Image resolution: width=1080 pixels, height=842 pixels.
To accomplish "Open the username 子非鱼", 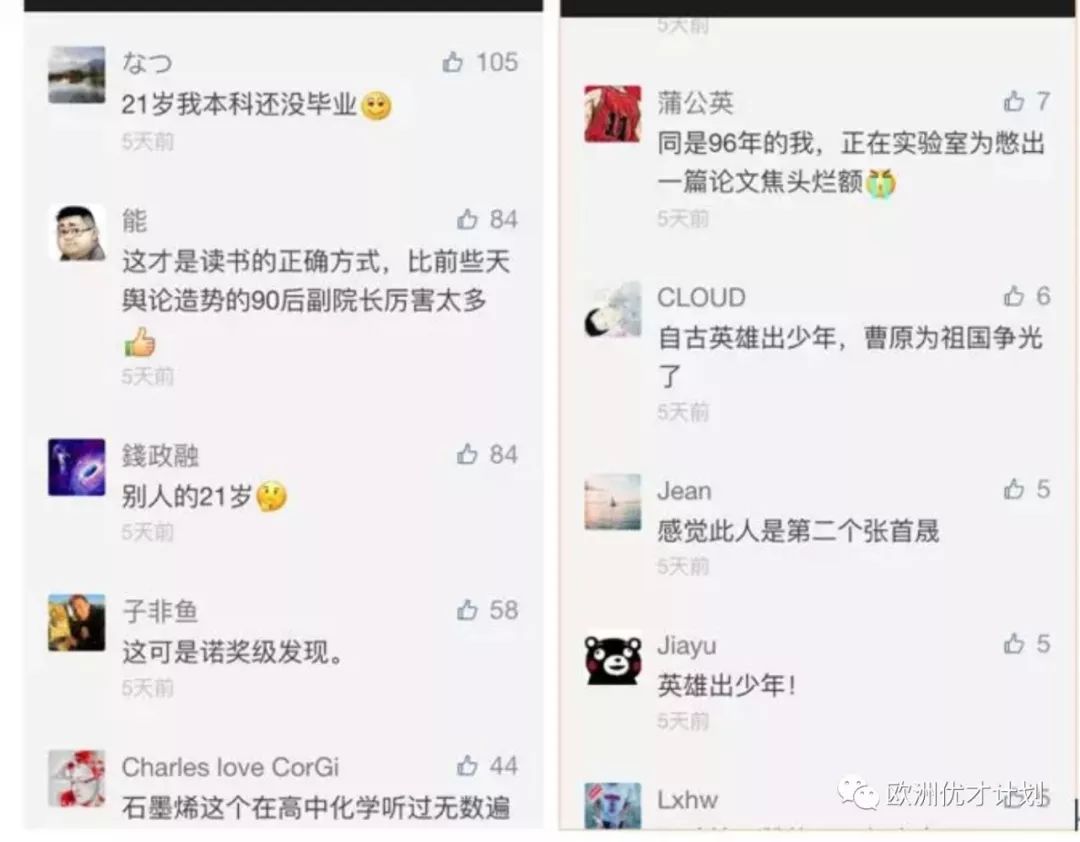I will tap(160, 611).
